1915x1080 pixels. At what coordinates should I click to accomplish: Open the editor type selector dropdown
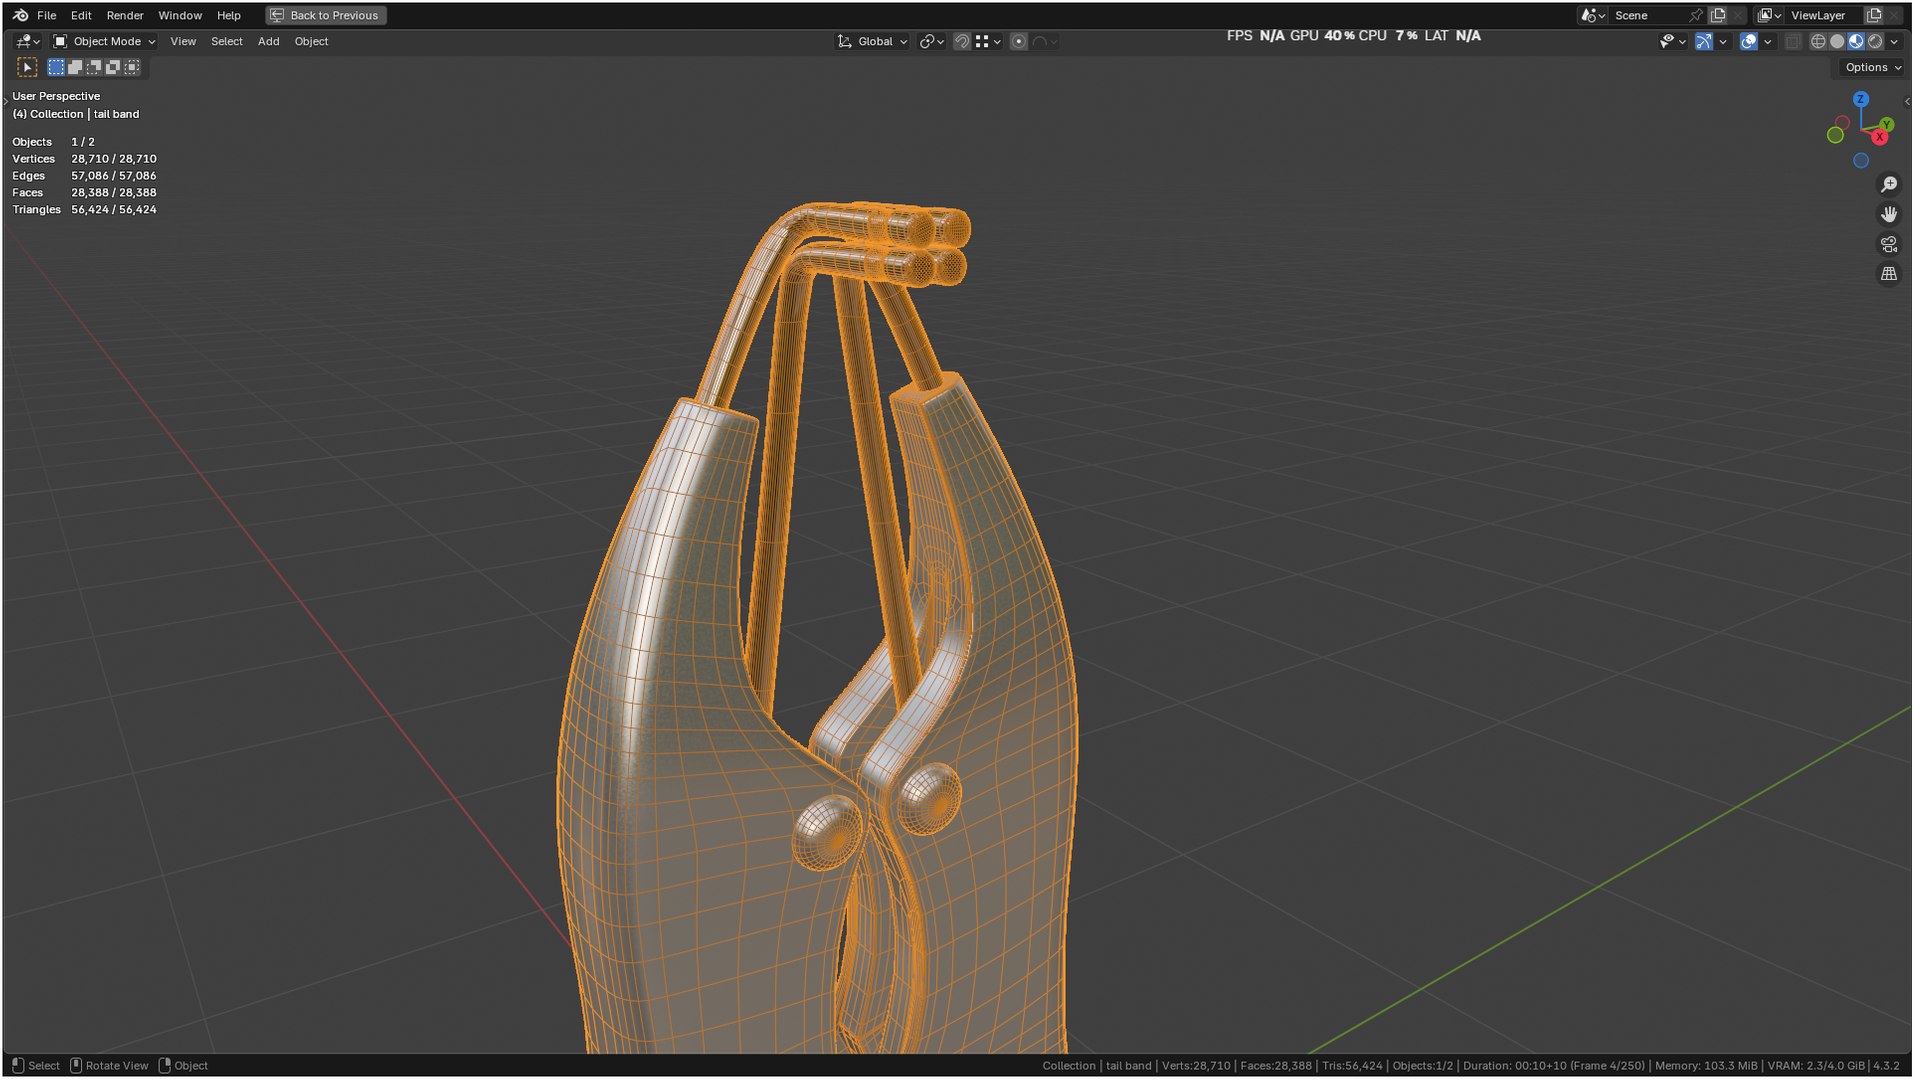click(x=28, y=41)
